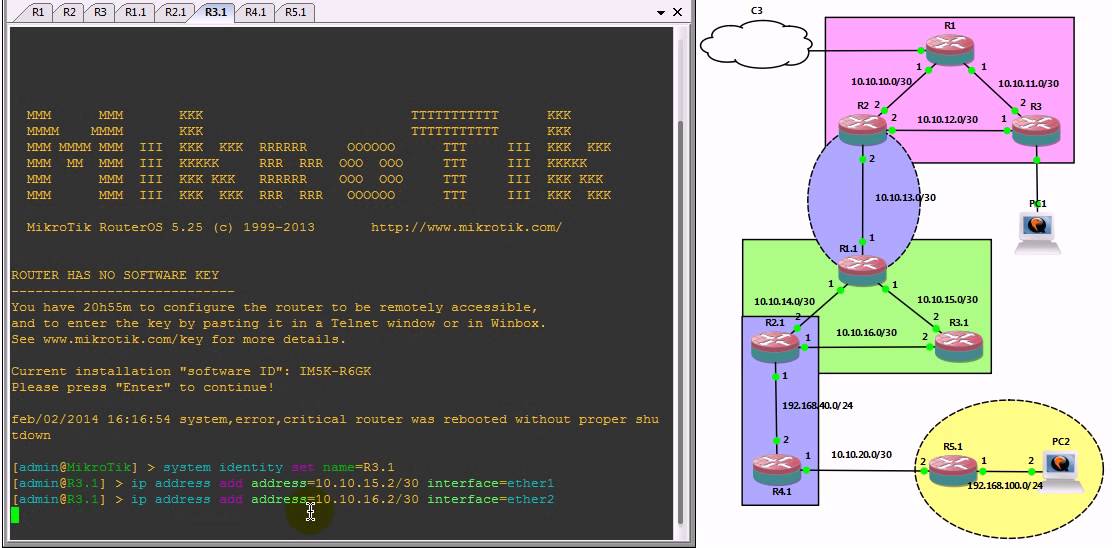Select the active R3.1 console tab
Screen dimensions: 1112x548
point(216,12)
